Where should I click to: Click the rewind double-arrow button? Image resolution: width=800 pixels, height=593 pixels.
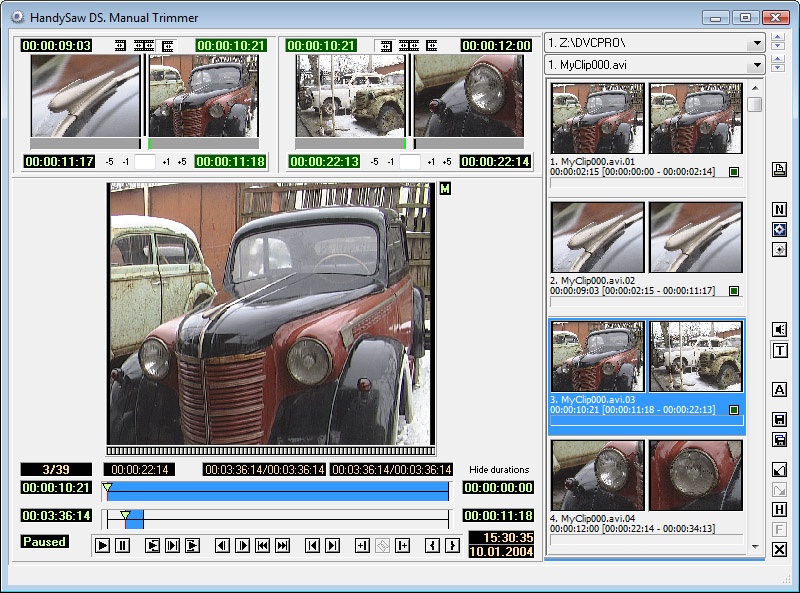(263, 546)
